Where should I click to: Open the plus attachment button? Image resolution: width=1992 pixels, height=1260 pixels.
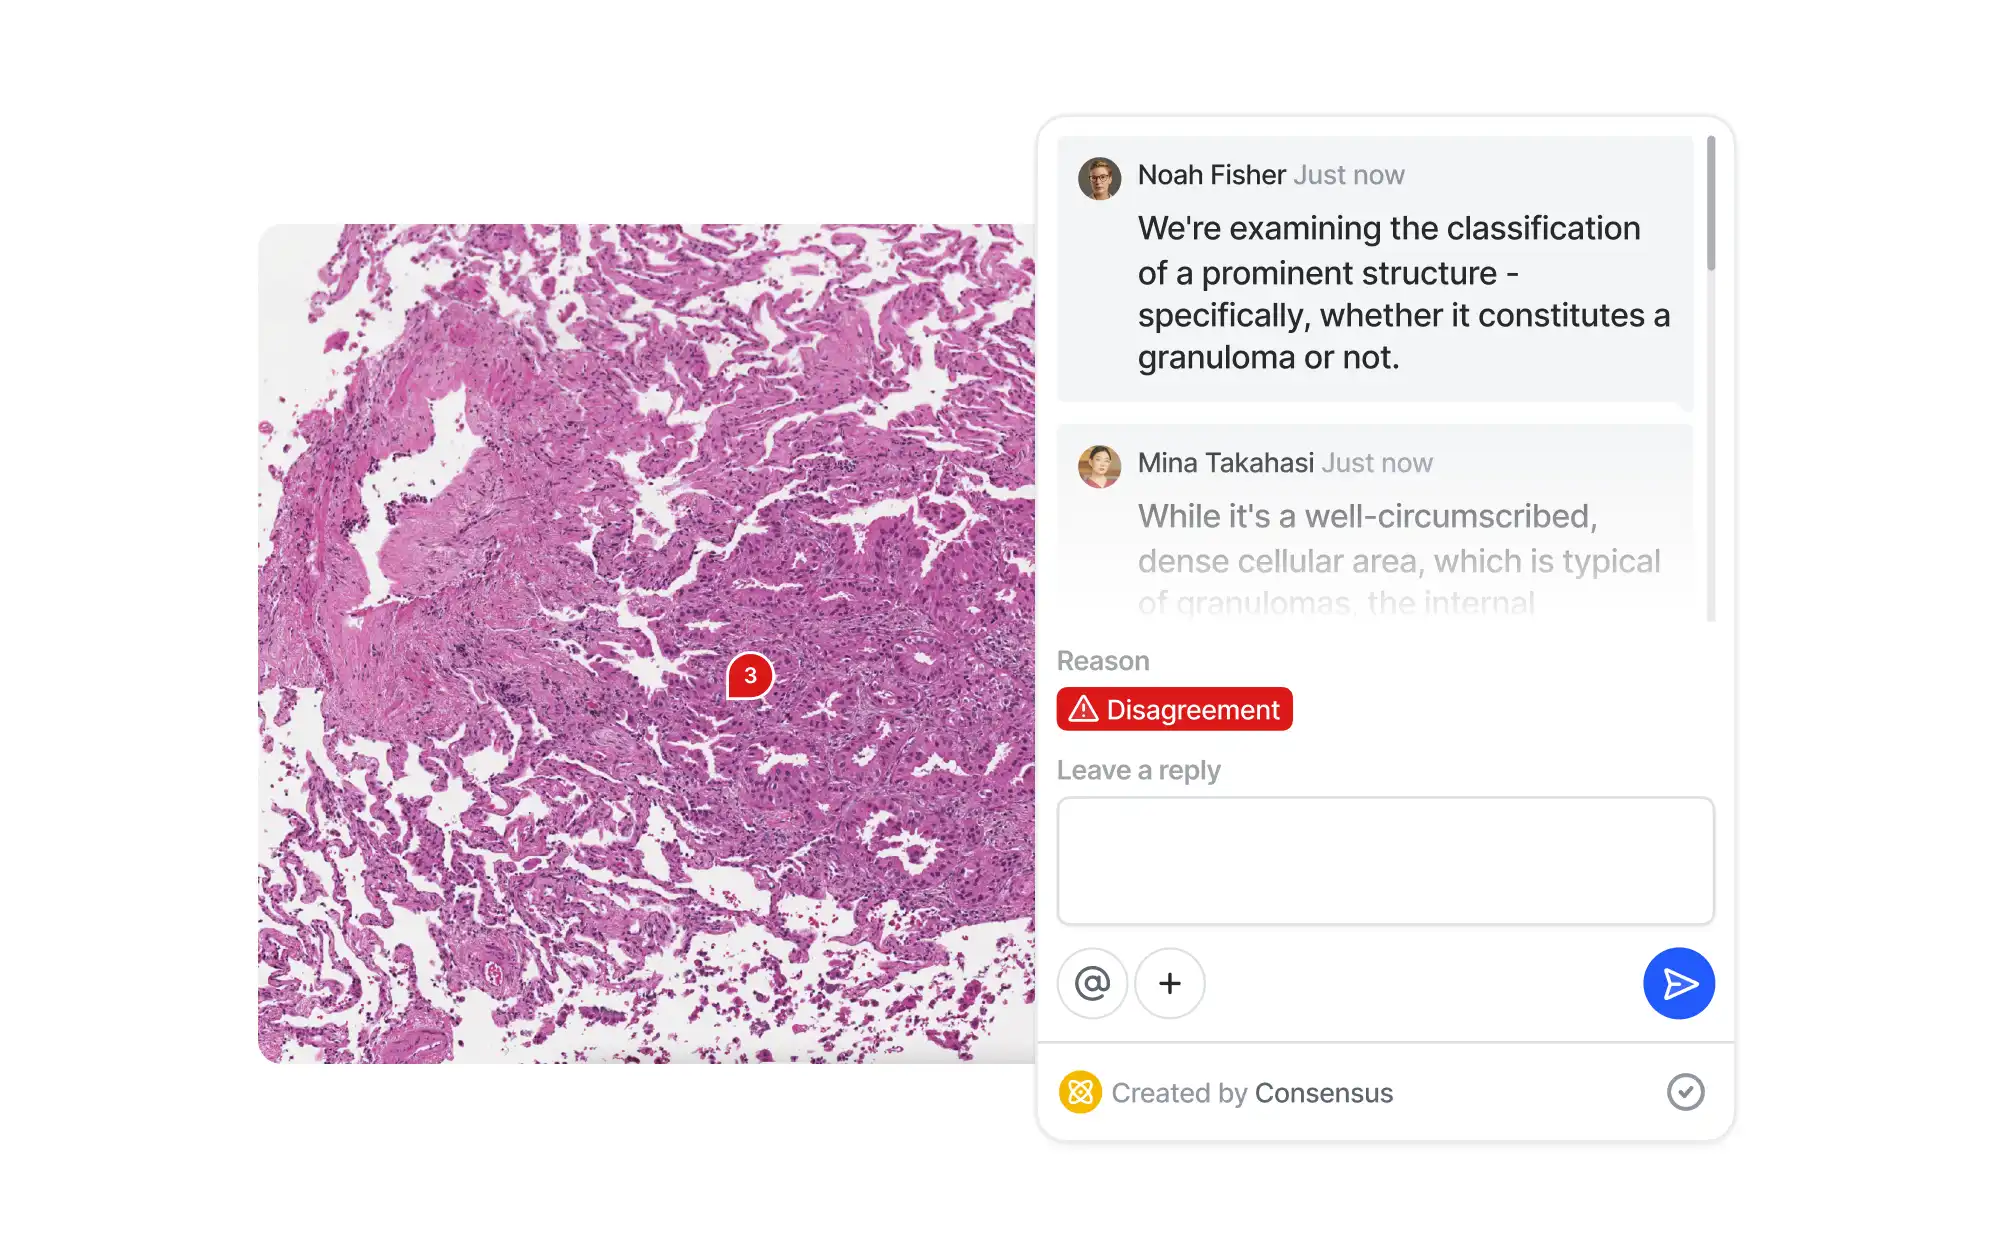1170,983
